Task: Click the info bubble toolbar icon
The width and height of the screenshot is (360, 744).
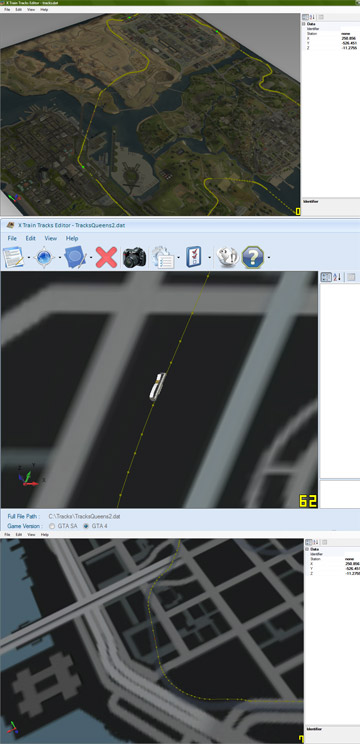Action: click(x=226, y=257)
